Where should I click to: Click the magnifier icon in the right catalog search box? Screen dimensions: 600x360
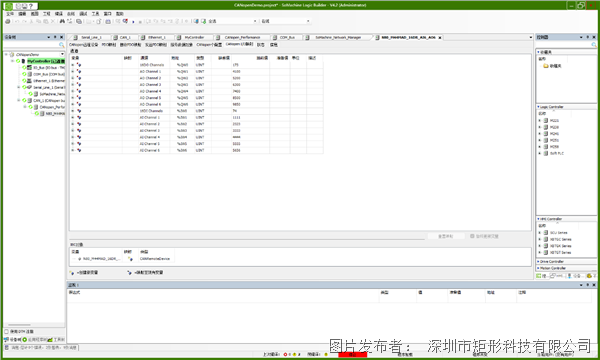(594, 45)
